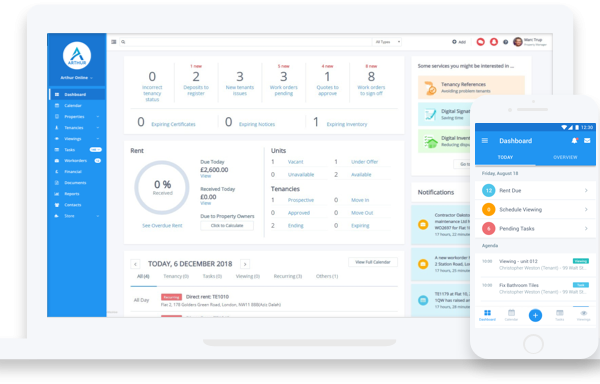This screenshot has width=600, height=384.
Task: Click the Under Offer units link
Action: pos(364,162)
